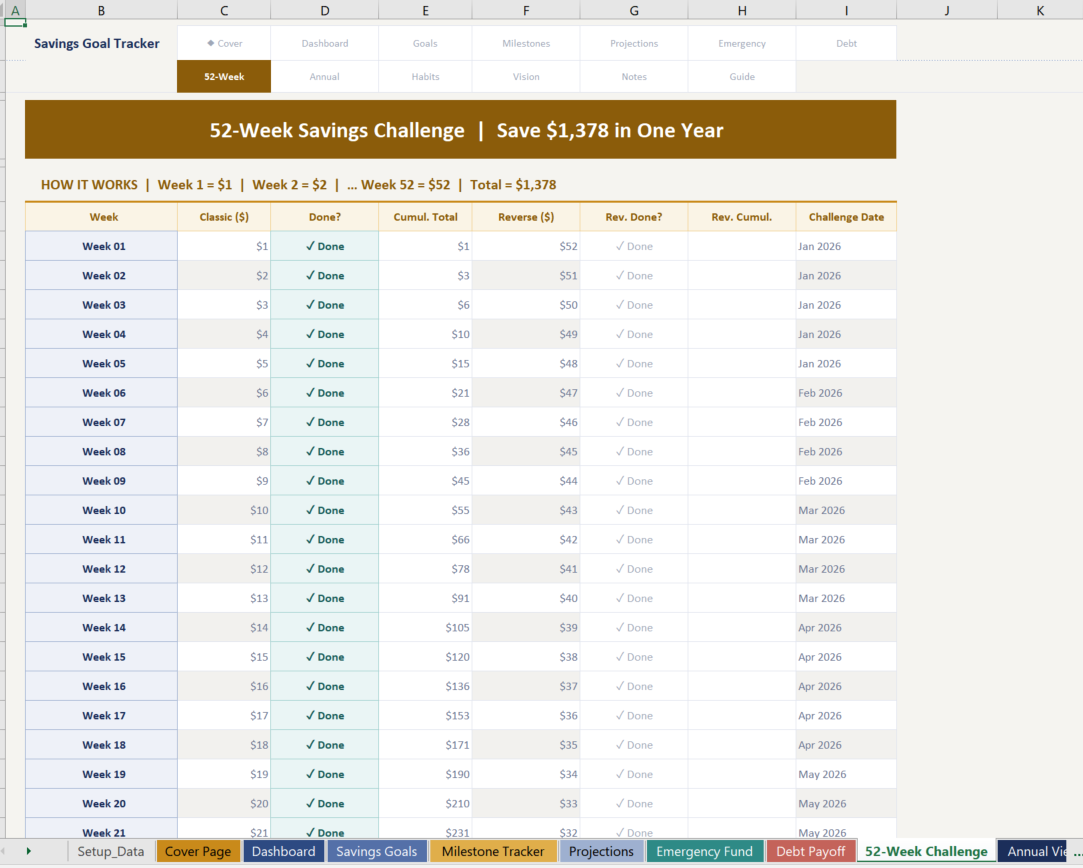Switch to Cover Page sheet tab
The height and width of the screenshot is (868, 1083).
pos(198,851)
